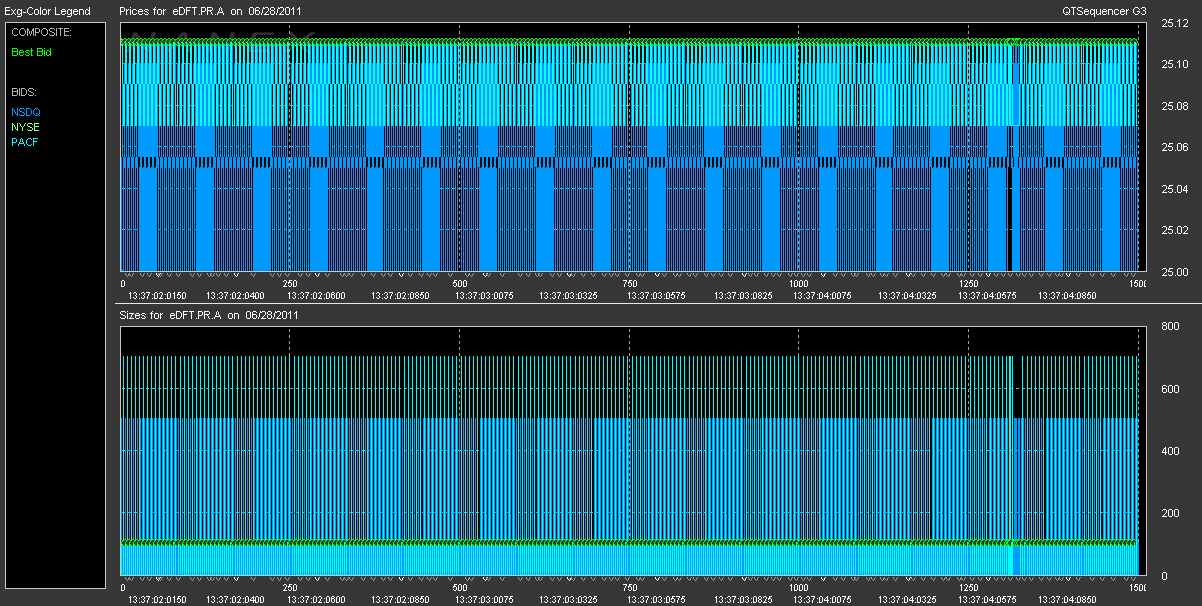This screenshot has height=606, width=1202.
Task: Click the 25.00 price axis label
Action: 1175,271
